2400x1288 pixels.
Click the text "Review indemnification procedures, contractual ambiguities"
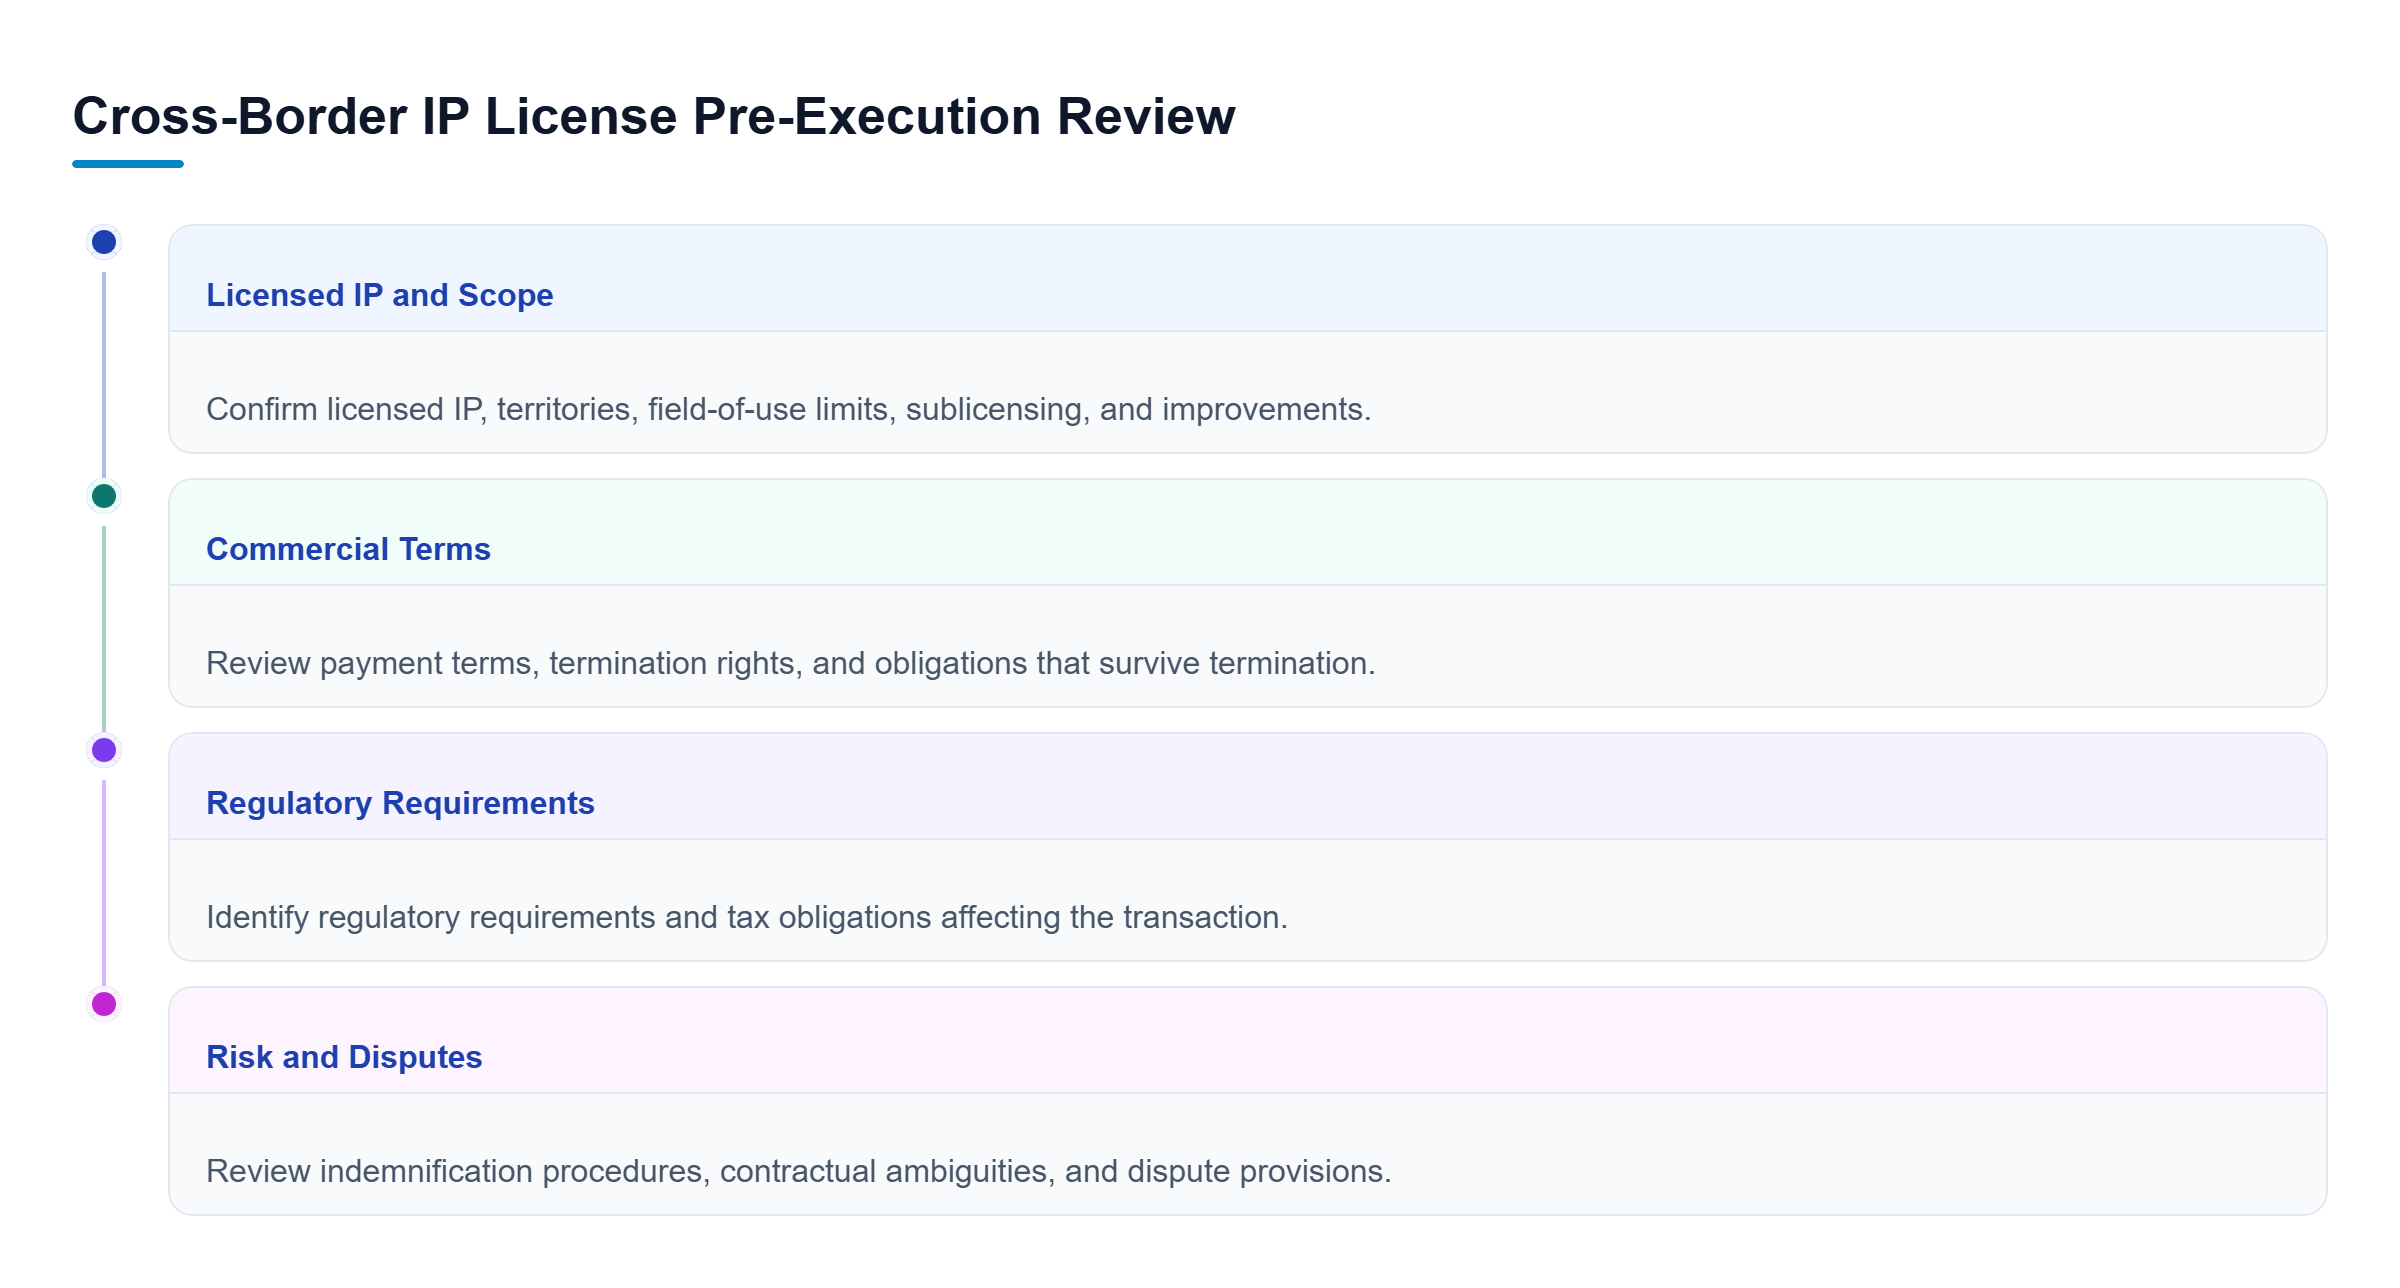[626, 1171]
